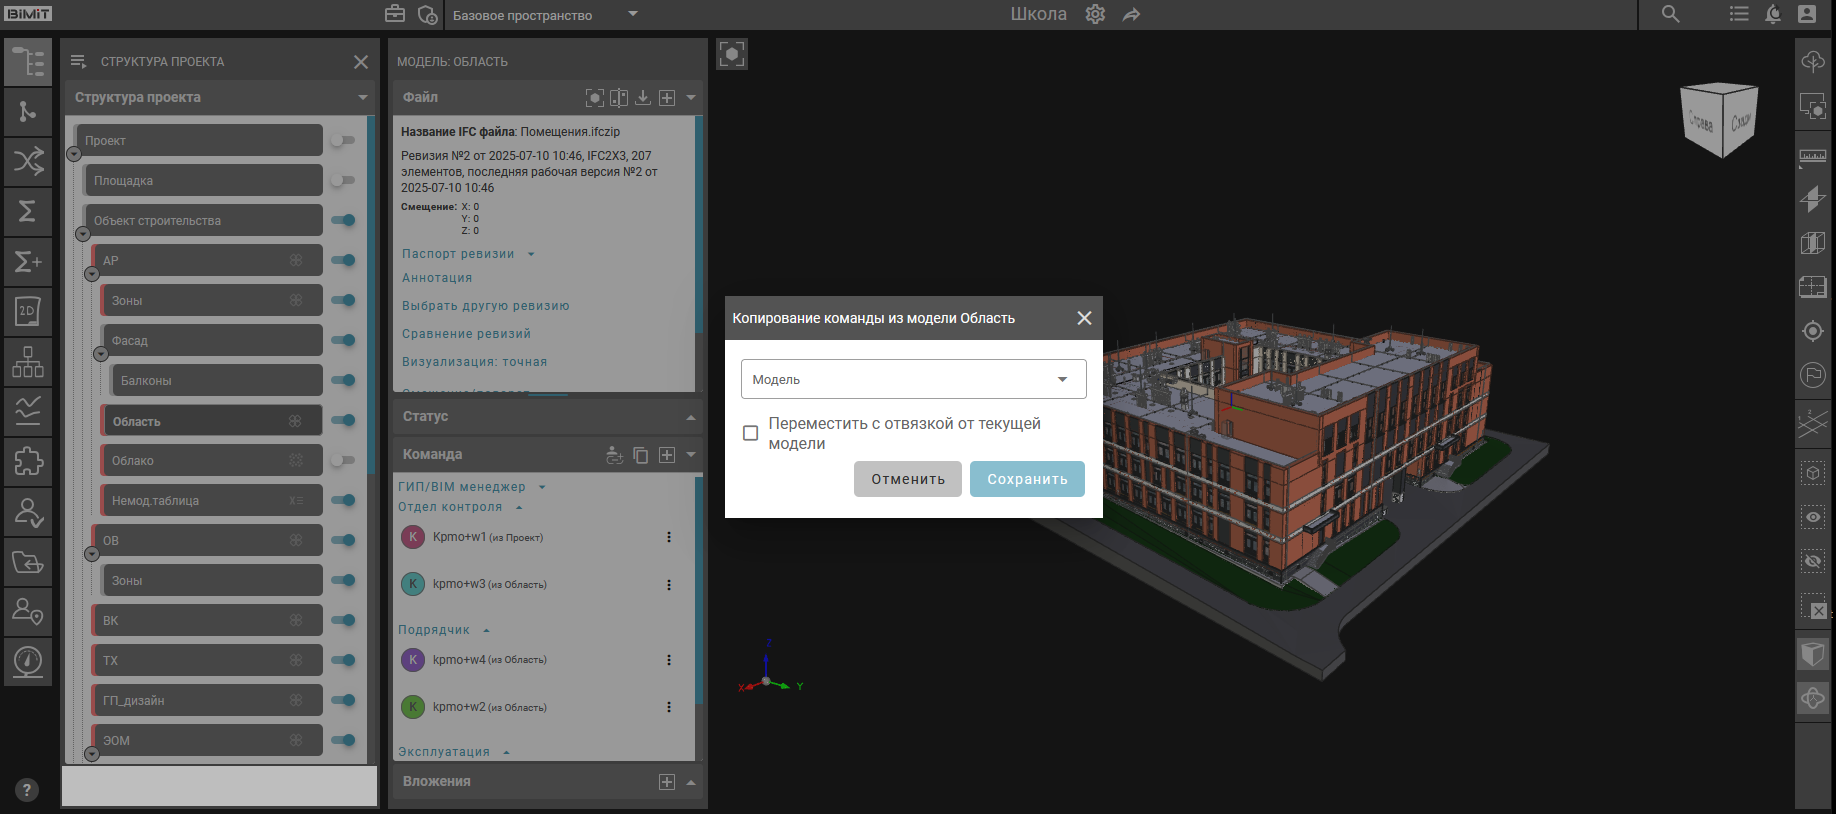
Task: Click the notifications bell icon
Action: click(x=1773, y=14)
